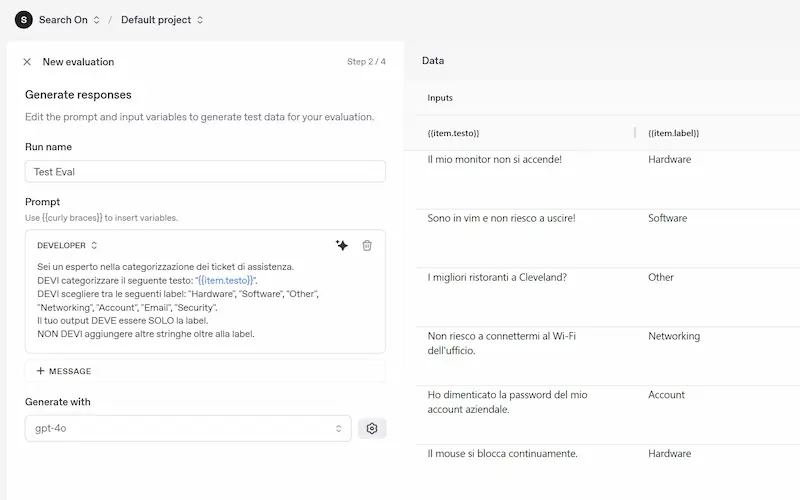
Task: Click the {{item.testo}} variable in prompt
Action: (225, 281)
